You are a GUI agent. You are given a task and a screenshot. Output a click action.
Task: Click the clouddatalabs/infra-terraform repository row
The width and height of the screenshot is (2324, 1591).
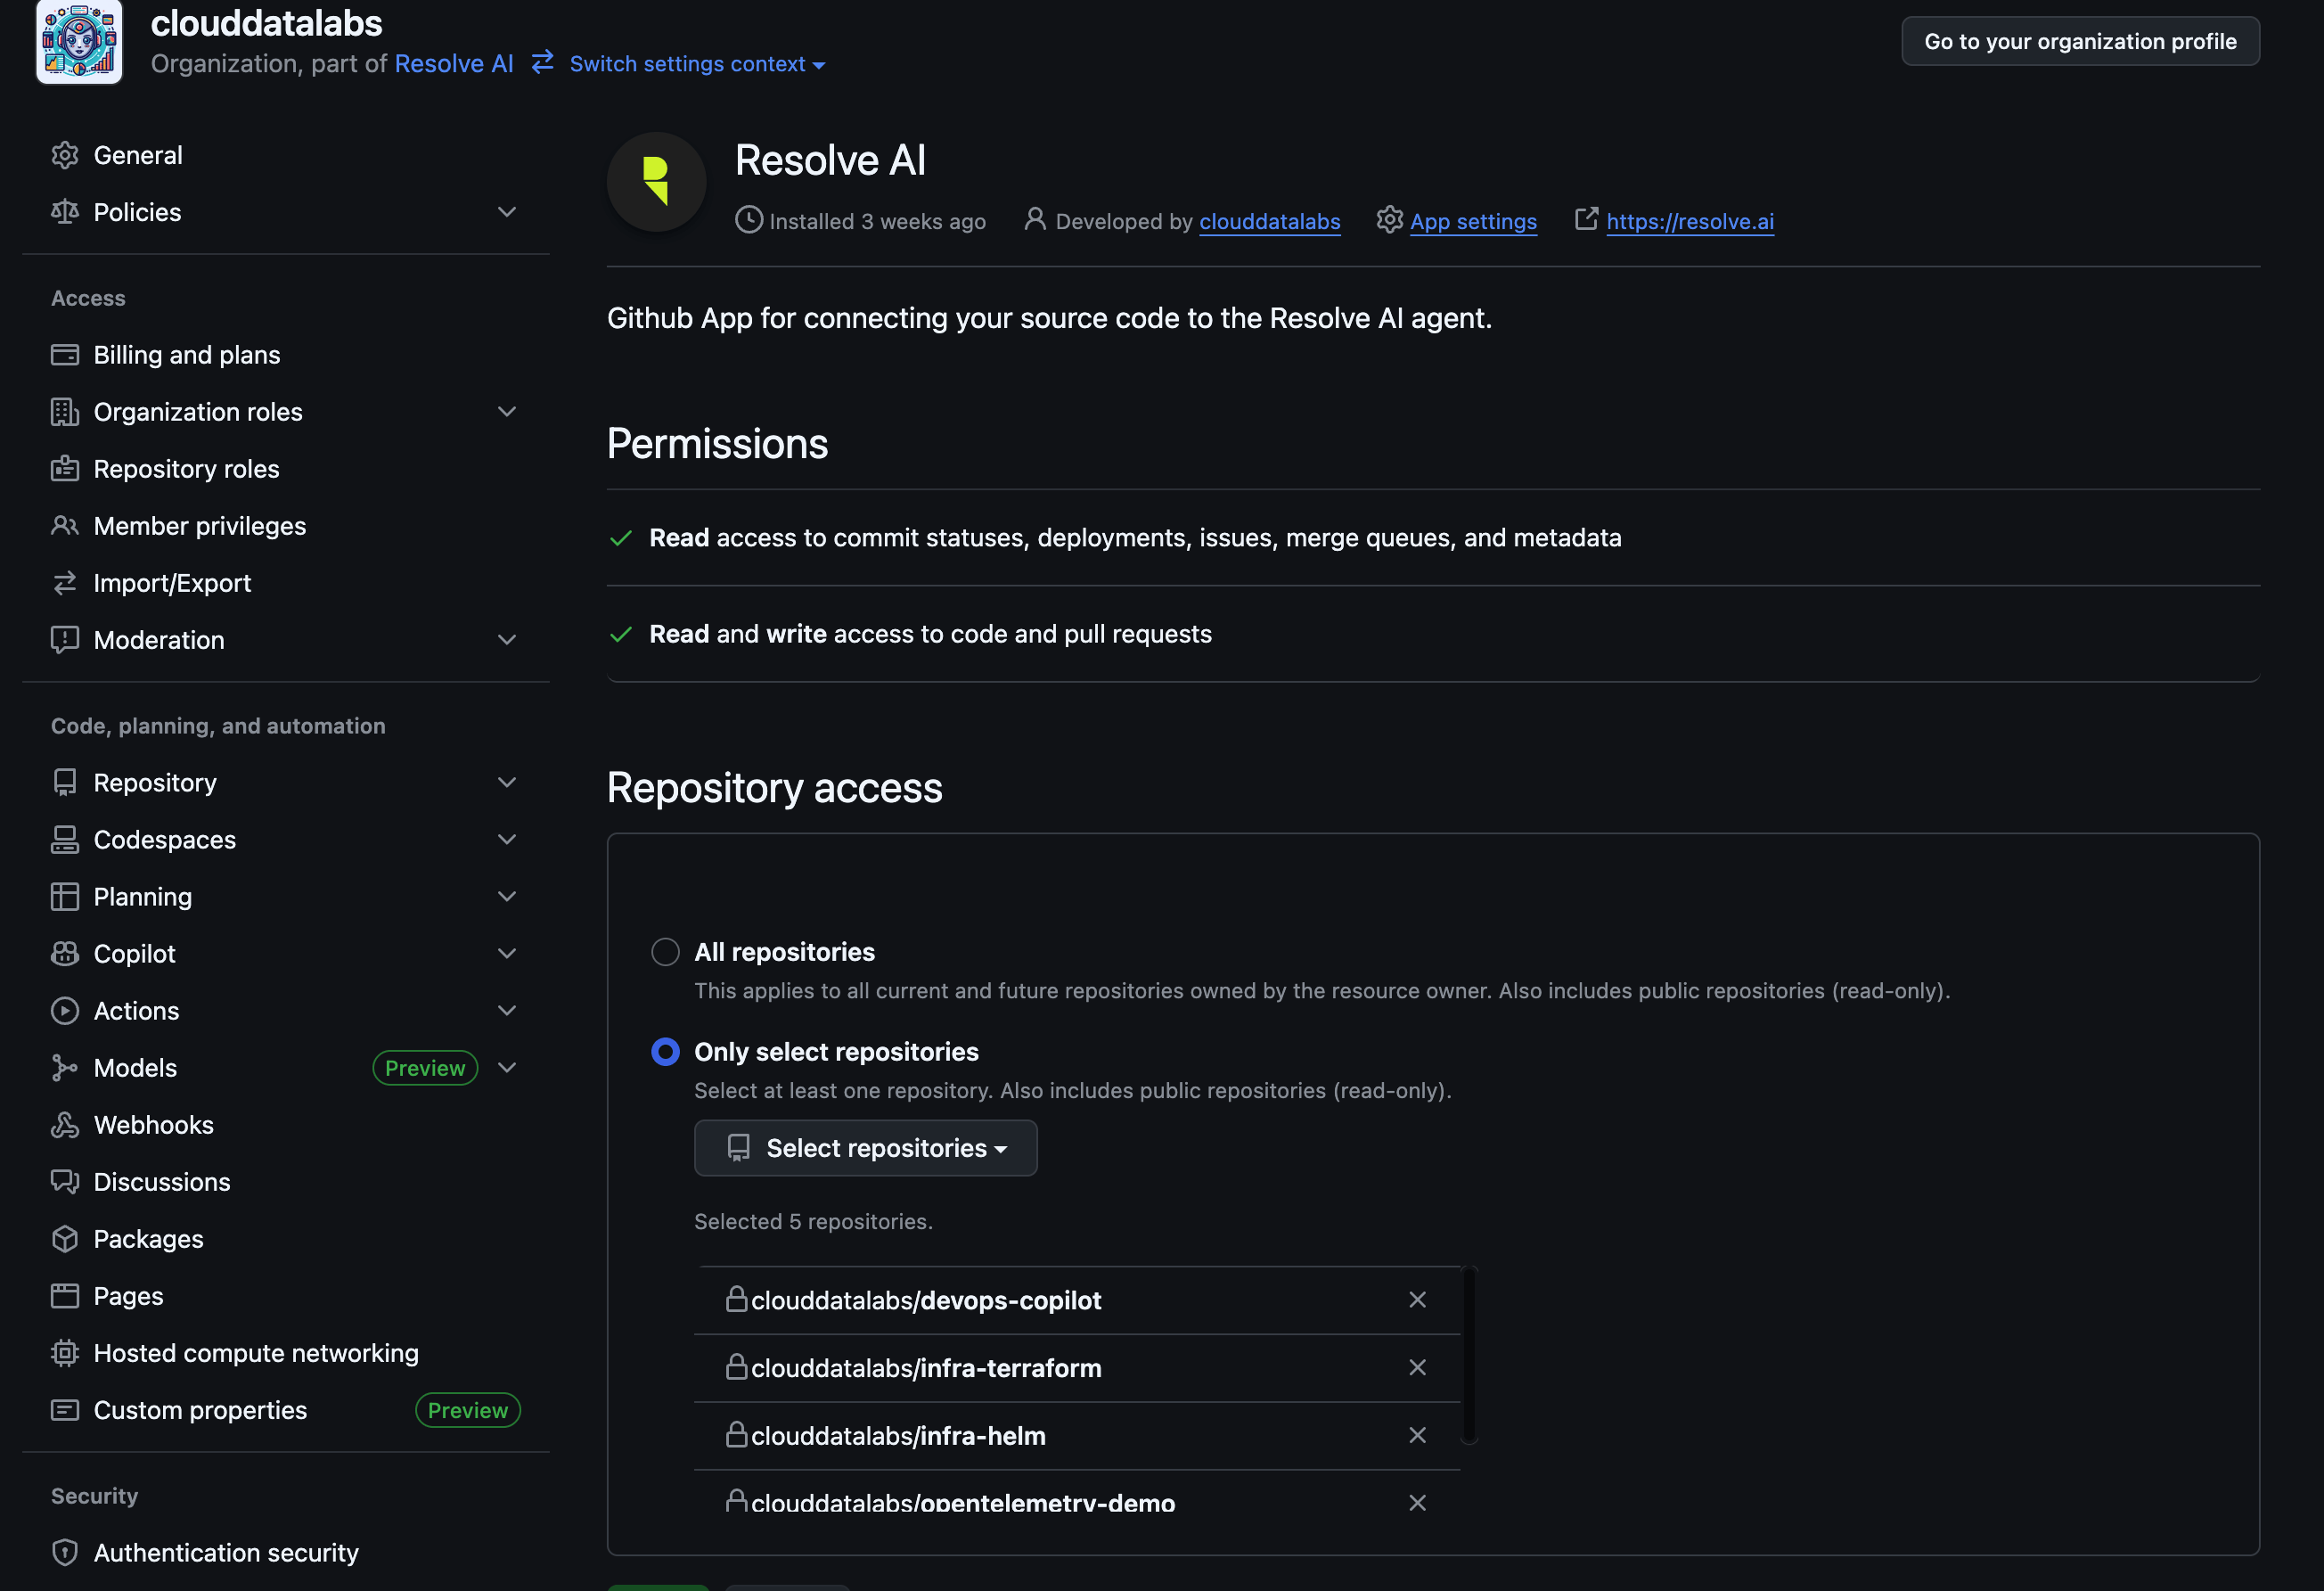(1077, 1368)
